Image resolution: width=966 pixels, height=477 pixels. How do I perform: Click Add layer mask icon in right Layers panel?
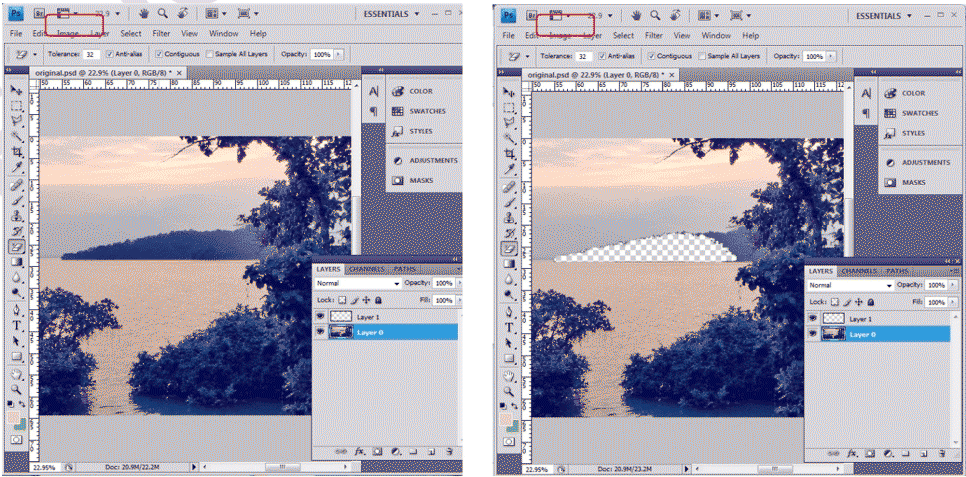point(869,454)
